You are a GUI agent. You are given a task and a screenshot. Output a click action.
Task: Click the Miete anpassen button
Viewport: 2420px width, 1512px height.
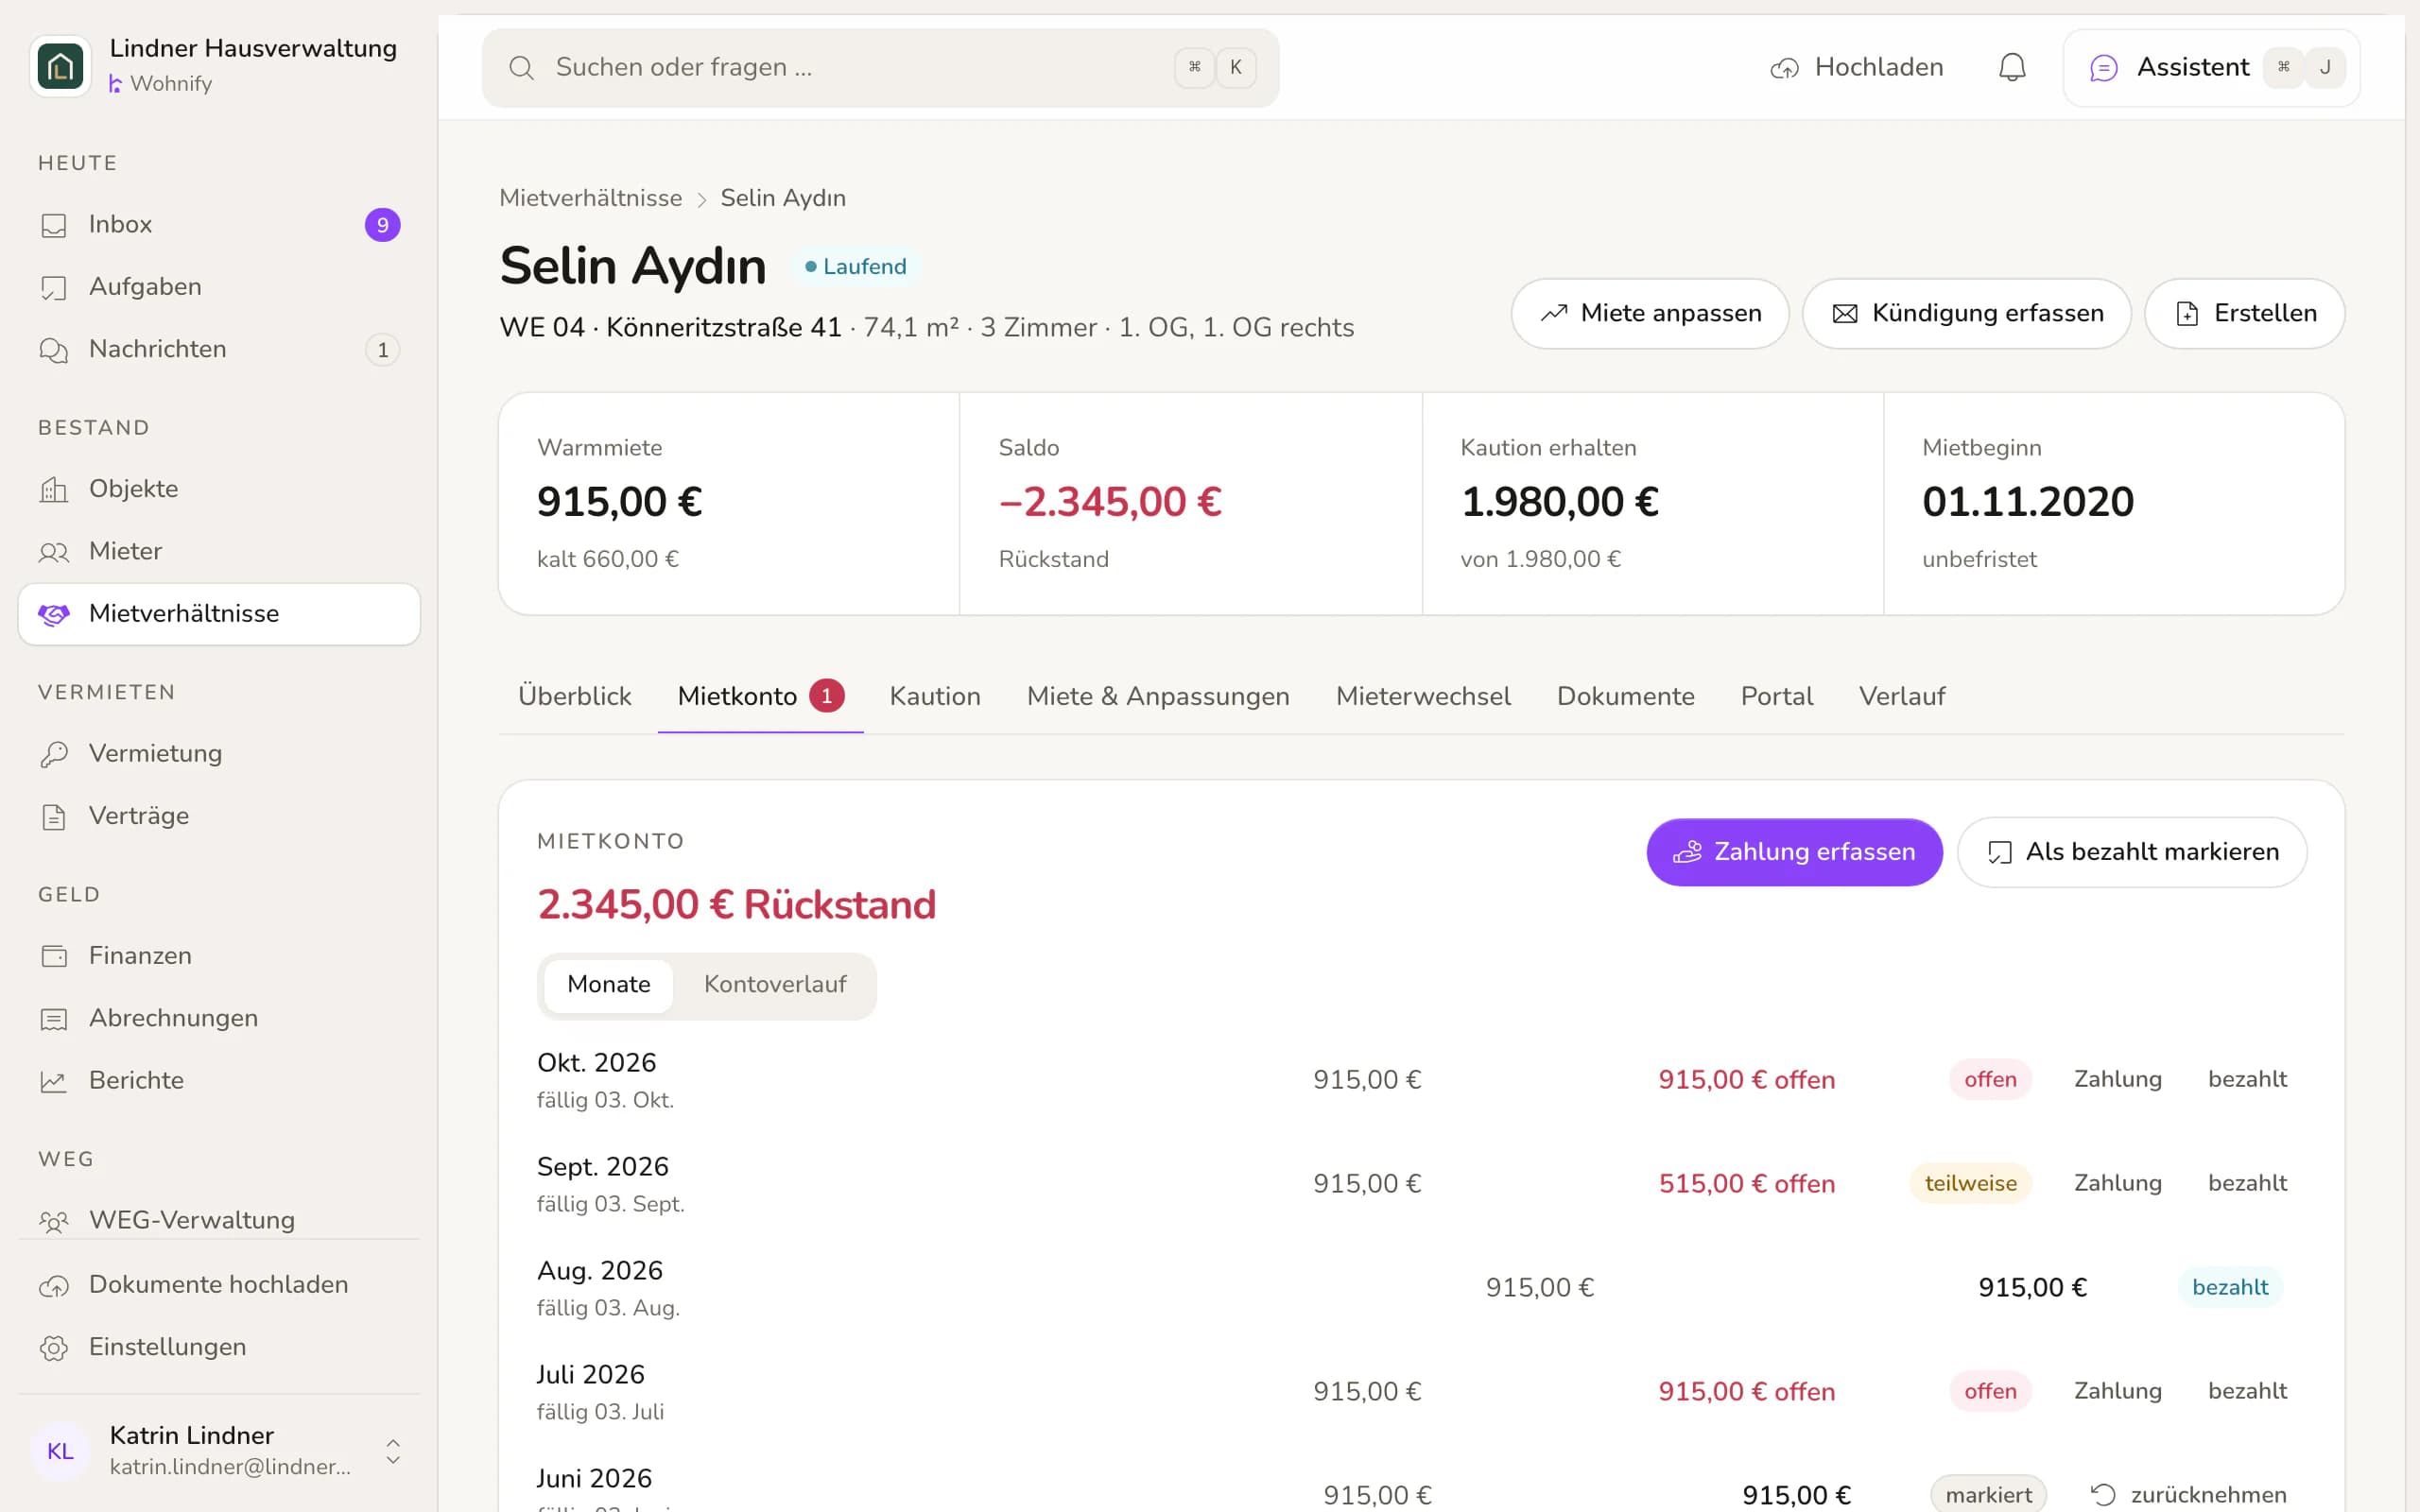(x=1650, y=314)
